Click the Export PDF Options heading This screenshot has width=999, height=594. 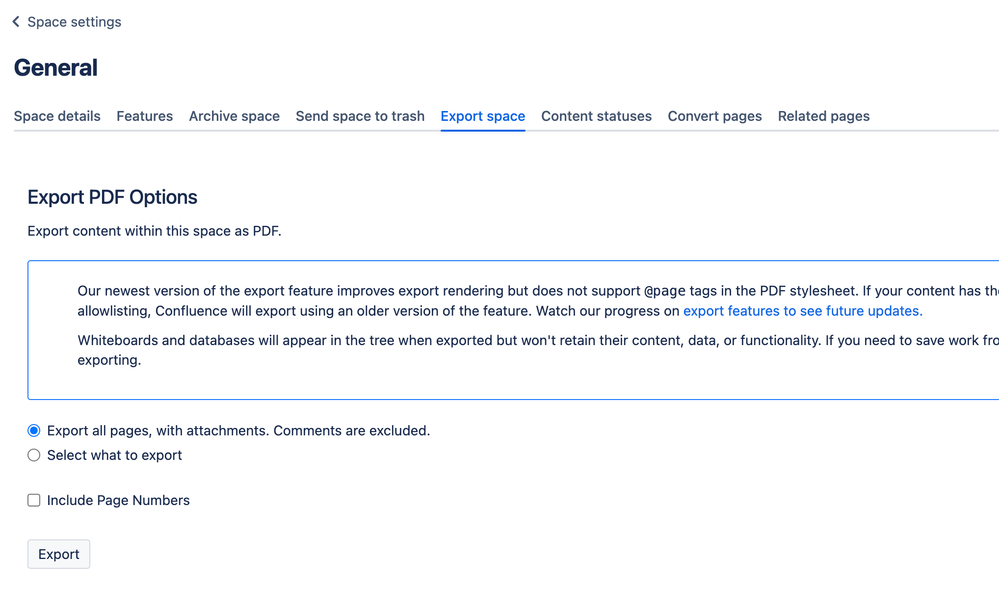coord(111,197)
